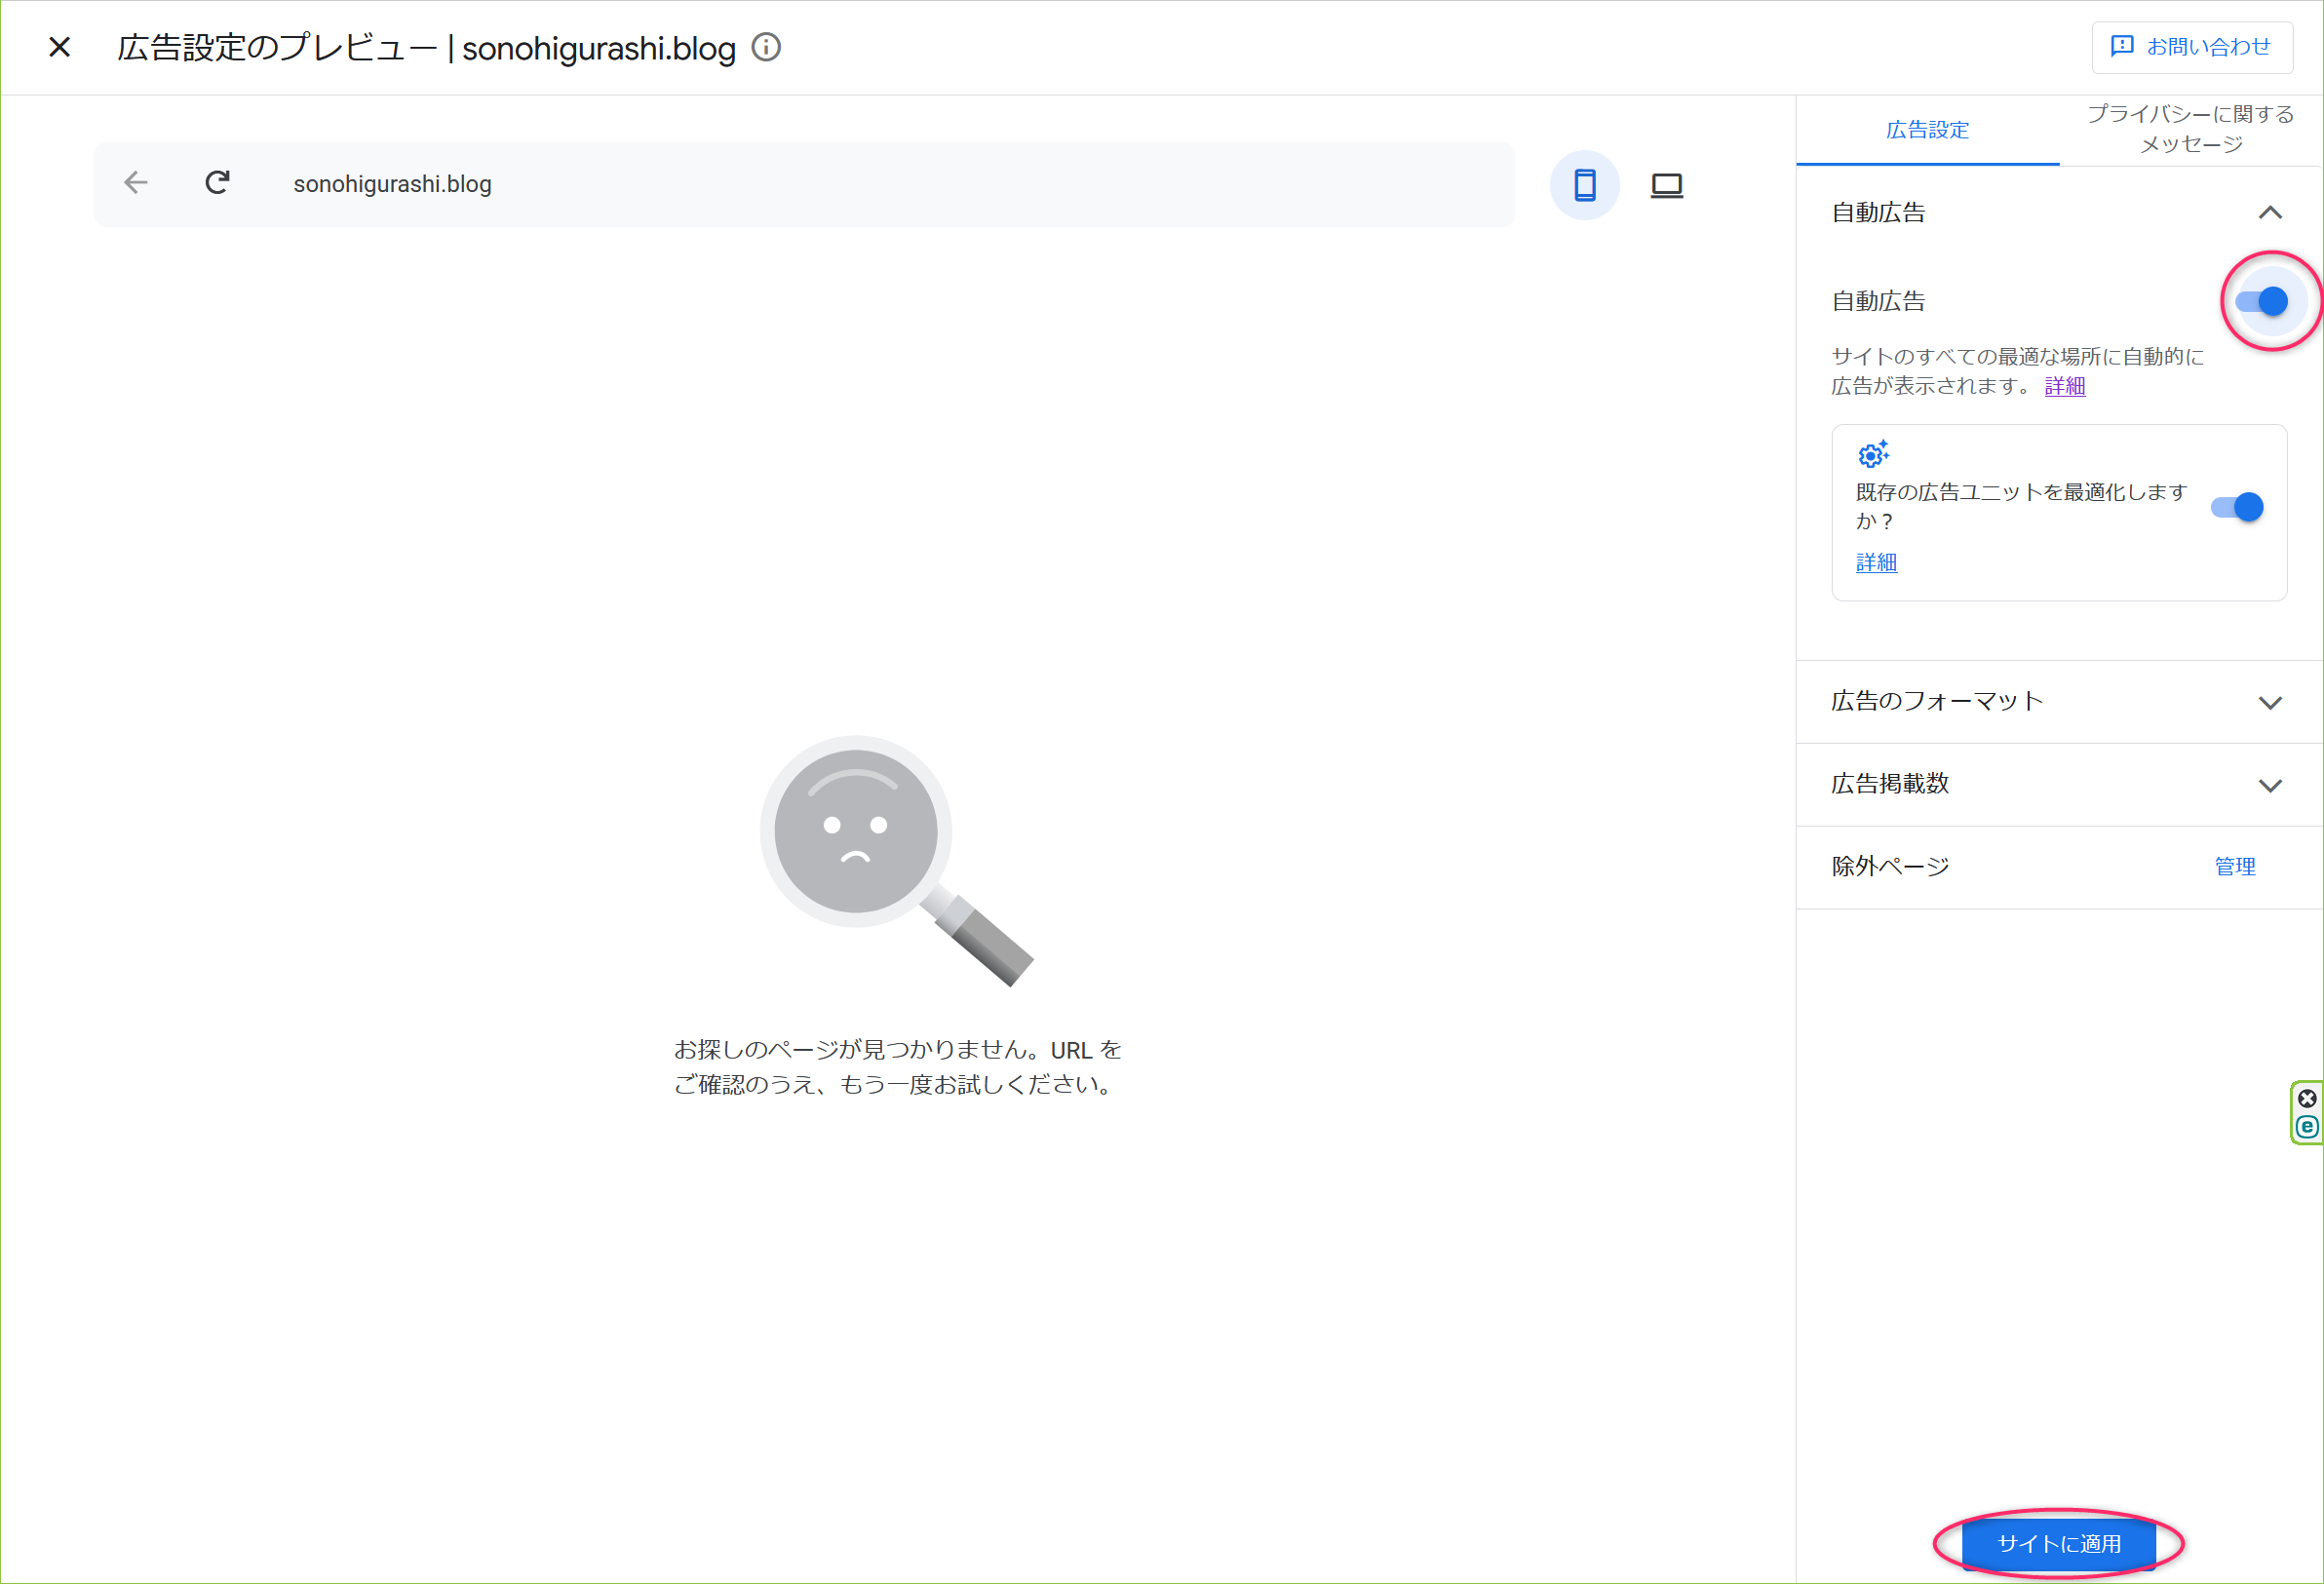Image resolution: width=2324 pixels, height=1584 pixels.
Task: Open the info icon beside sonohigurashi.blog title
Action: point(766,47)
